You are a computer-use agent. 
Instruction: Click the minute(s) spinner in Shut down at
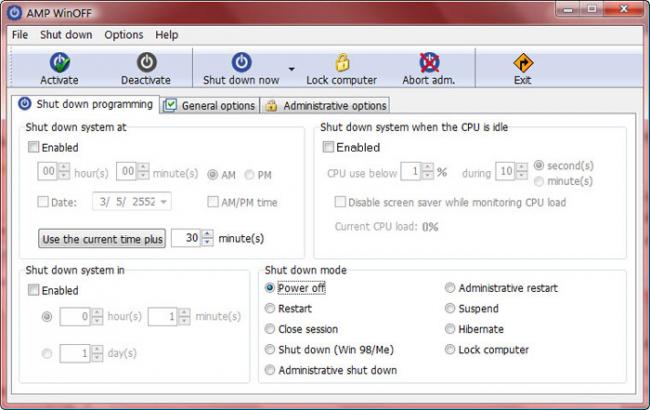point(143,171)
